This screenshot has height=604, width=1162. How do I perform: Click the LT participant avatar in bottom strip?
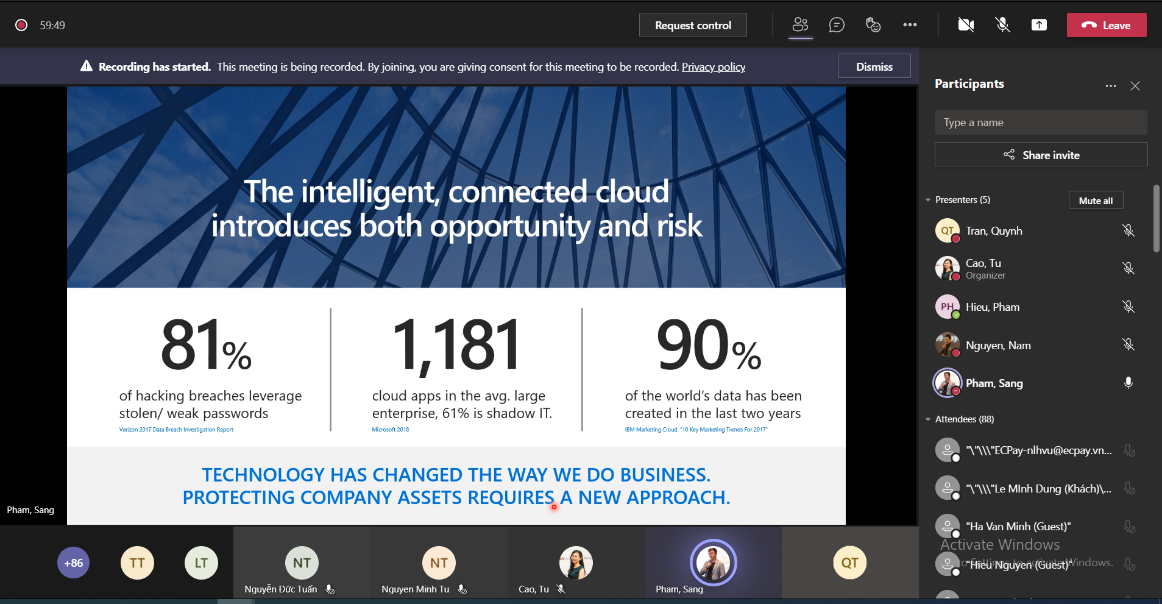coord(201,562)
